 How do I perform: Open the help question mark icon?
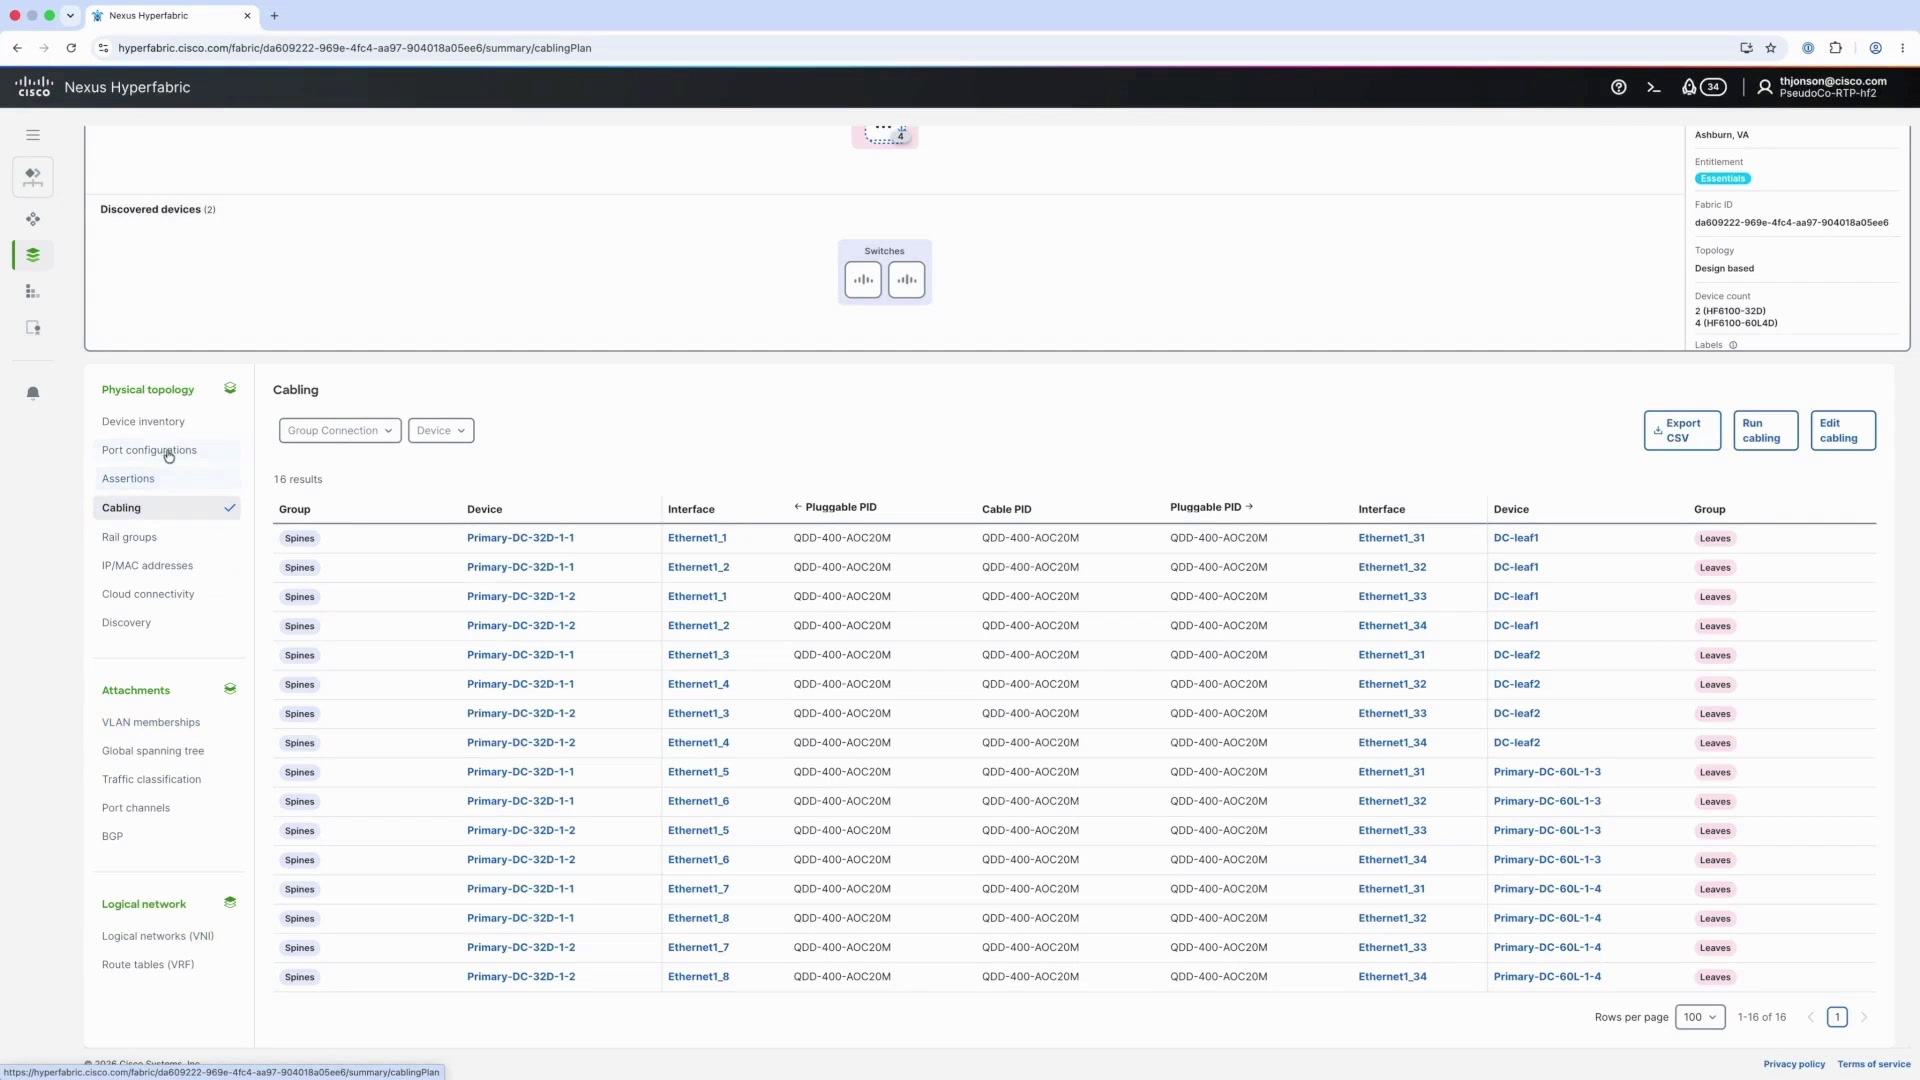[1618, 87]
